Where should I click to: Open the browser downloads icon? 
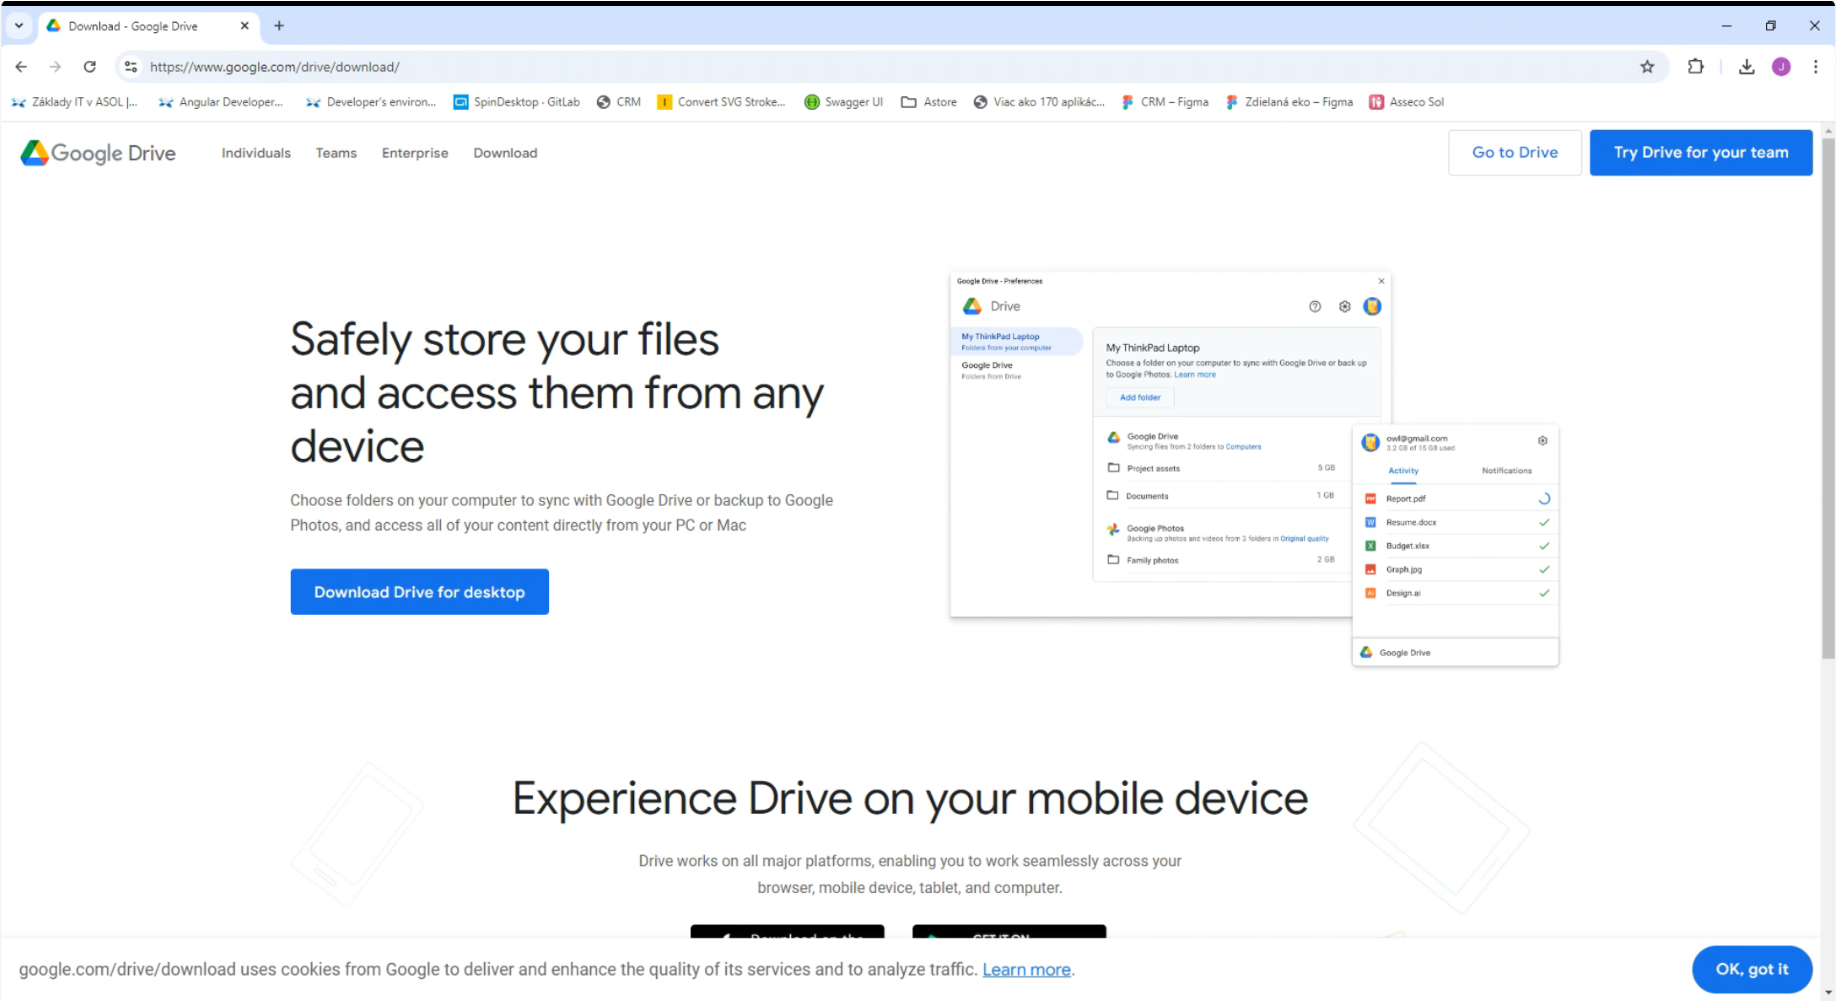tap(1746, 67)
